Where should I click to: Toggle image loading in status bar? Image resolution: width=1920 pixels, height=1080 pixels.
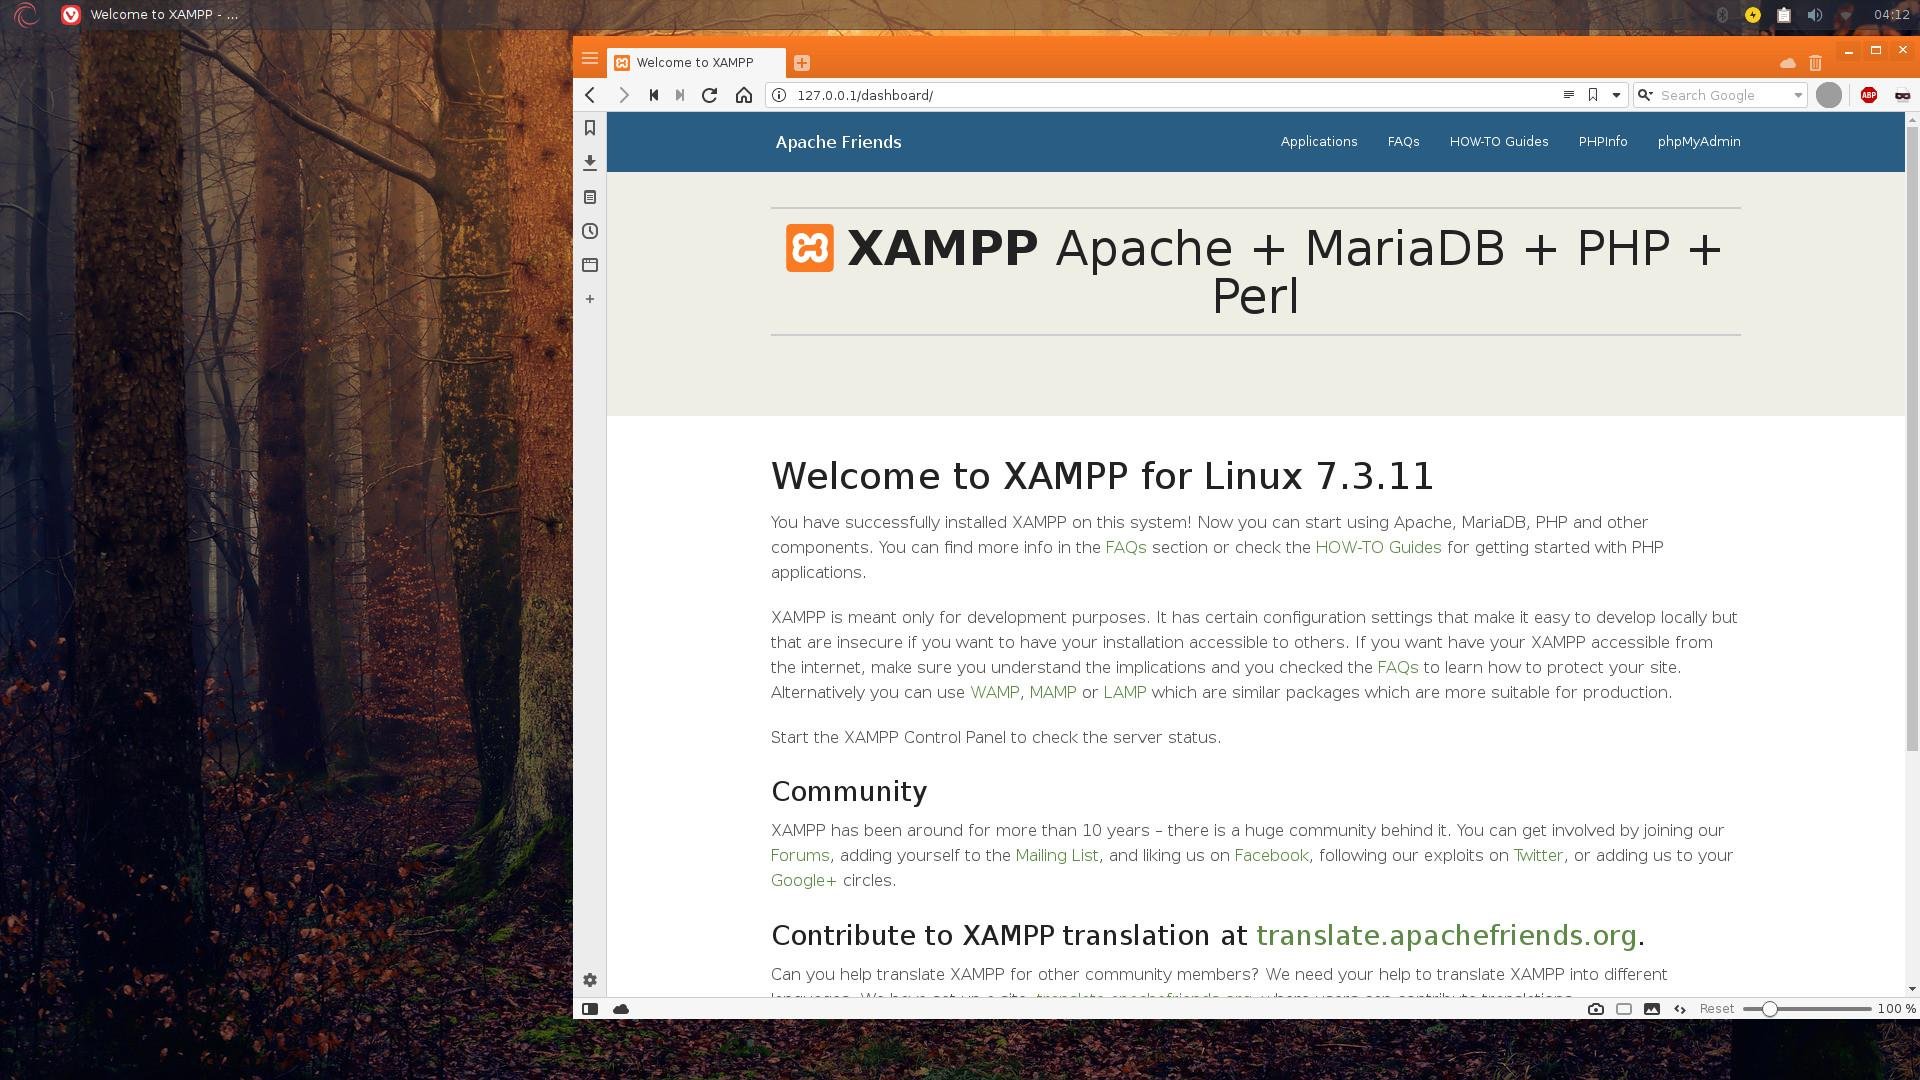pos(1652,1009)
